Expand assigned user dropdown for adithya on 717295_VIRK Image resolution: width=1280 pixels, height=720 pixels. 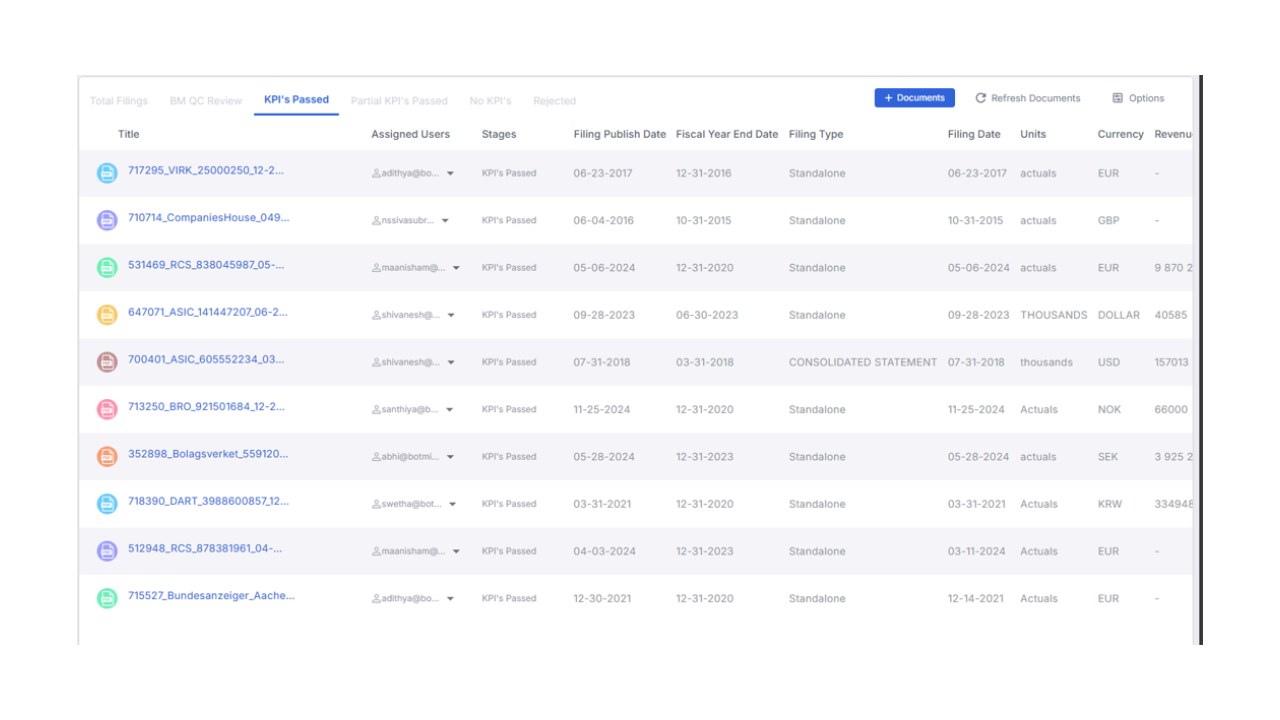tap(450, 174)
